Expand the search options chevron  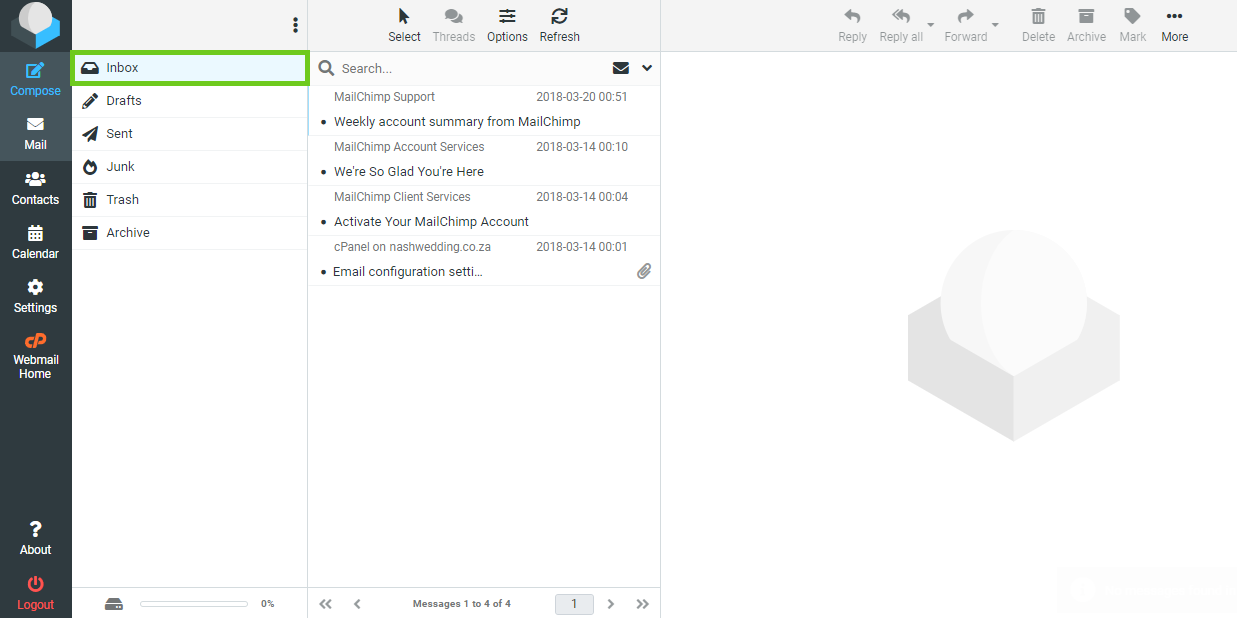click(x=647, y=68)
